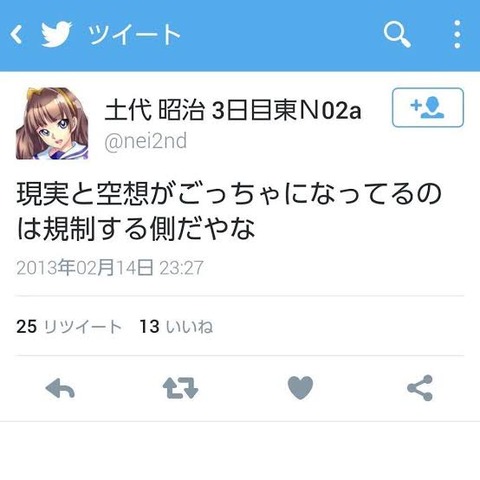480x480 pixels.
Task: Open the anime girl profile avatar
Action: tap(52, 123)
